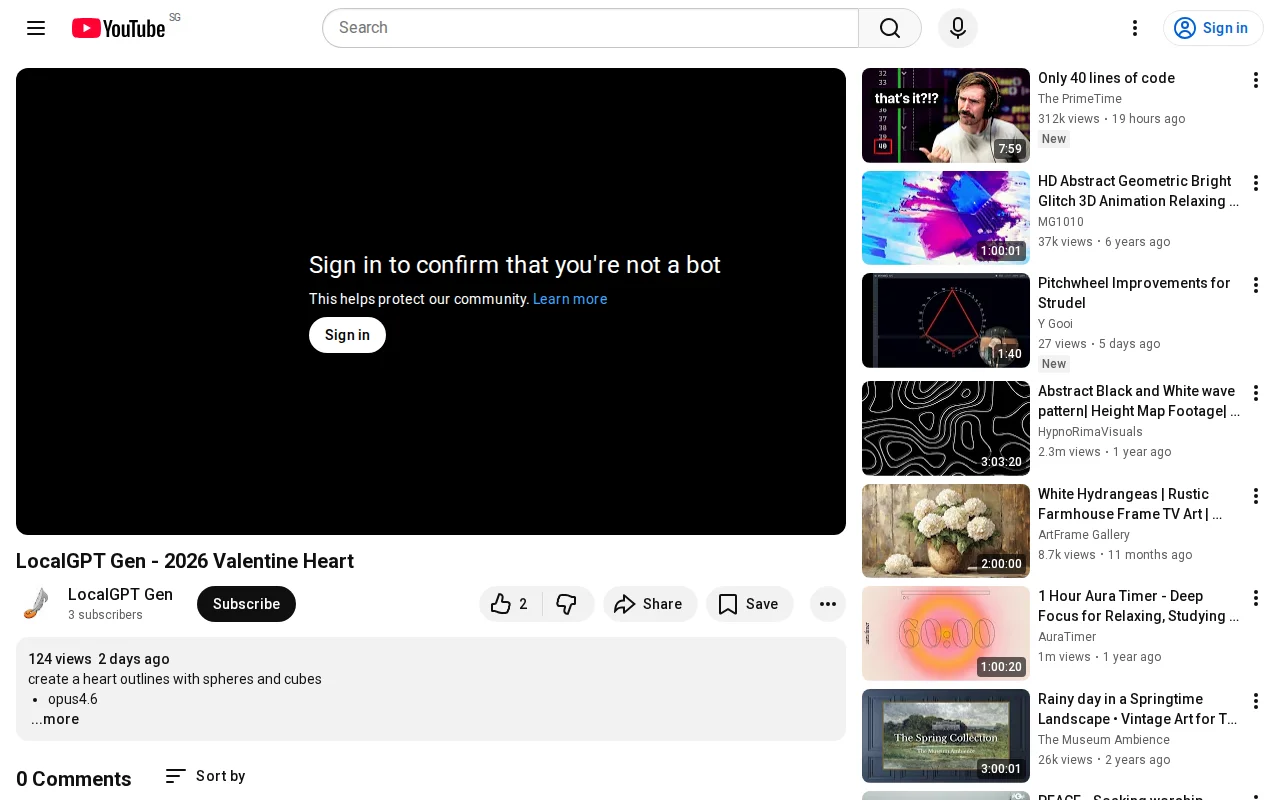Open 'White Hydrangeas | Rustic Farmhouse' title

click(x=1130, y=504)
